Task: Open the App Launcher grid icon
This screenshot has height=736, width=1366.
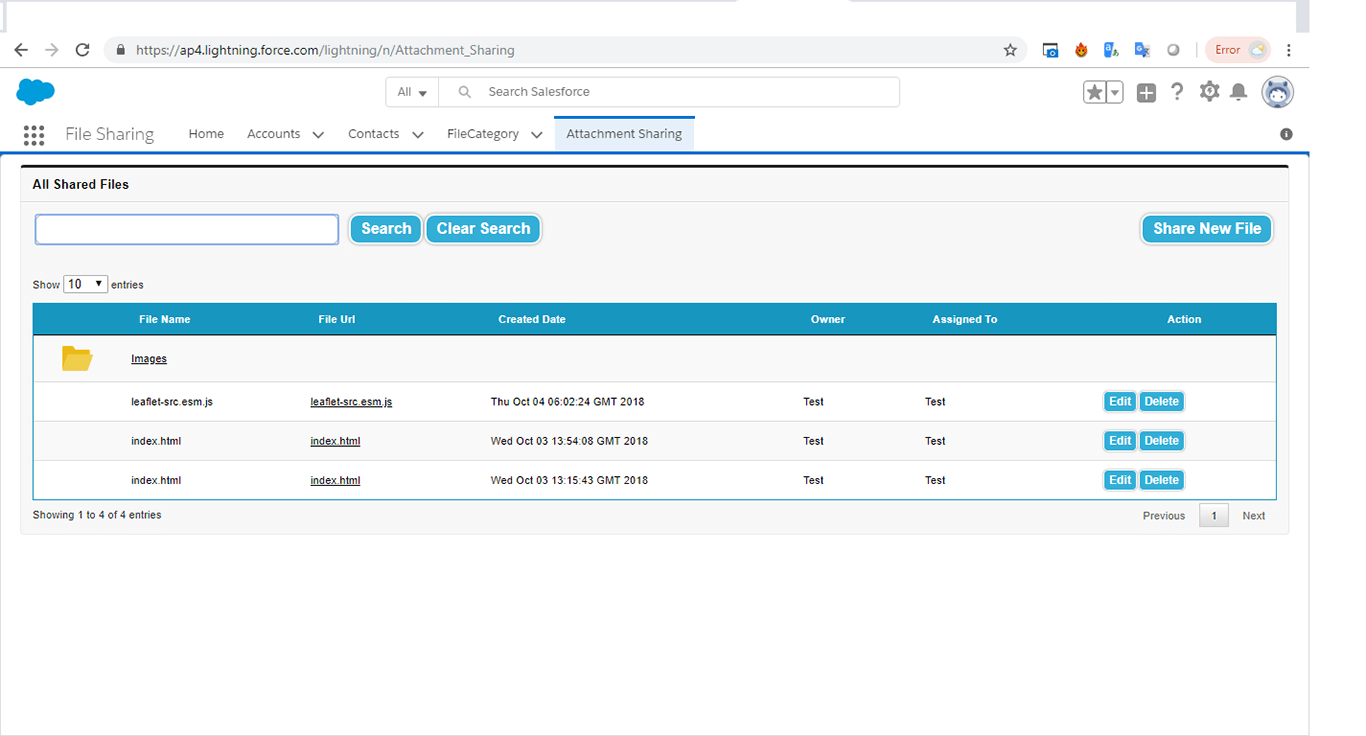Action: pyautogui.click(x=34, y=135)
